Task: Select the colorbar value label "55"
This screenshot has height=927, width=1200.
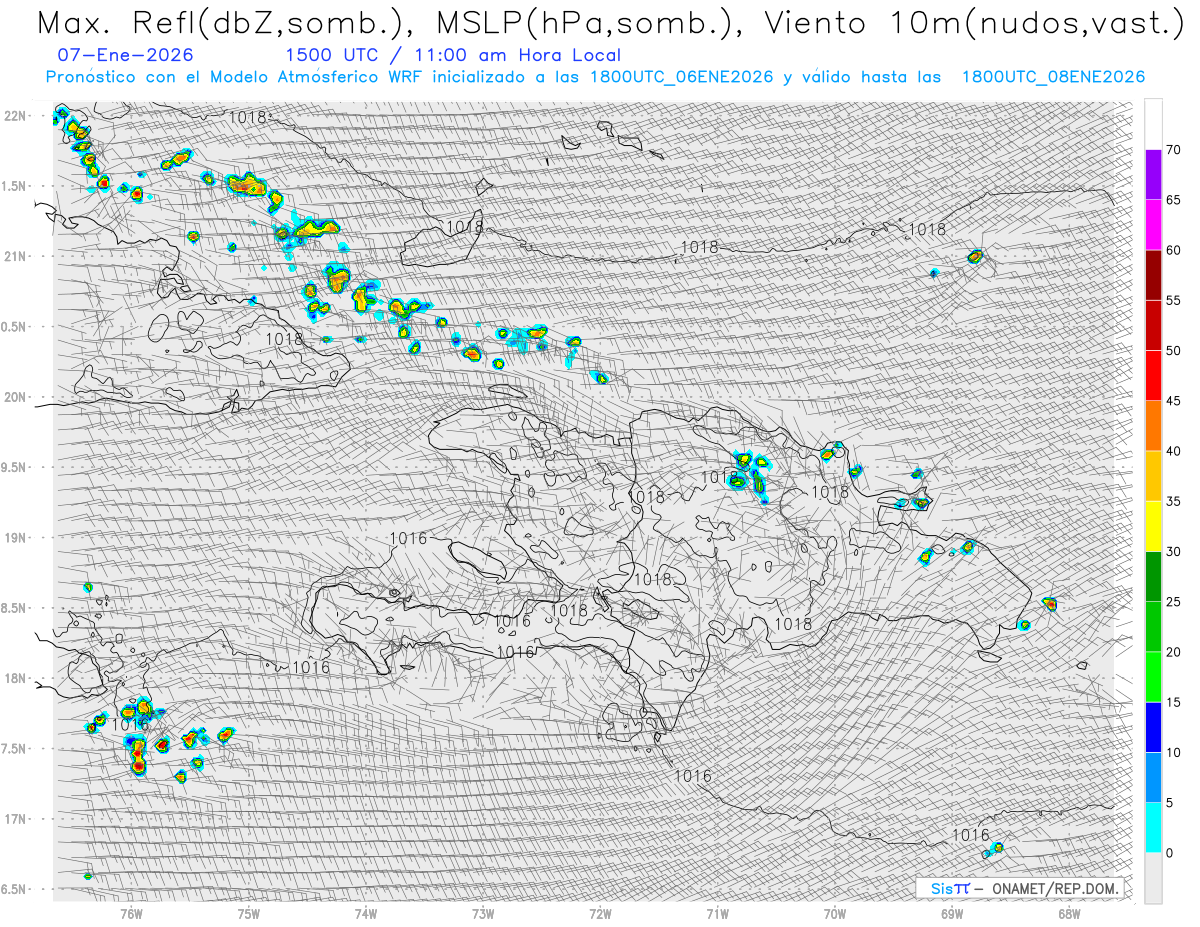Action: click(x=1173, y=301)
